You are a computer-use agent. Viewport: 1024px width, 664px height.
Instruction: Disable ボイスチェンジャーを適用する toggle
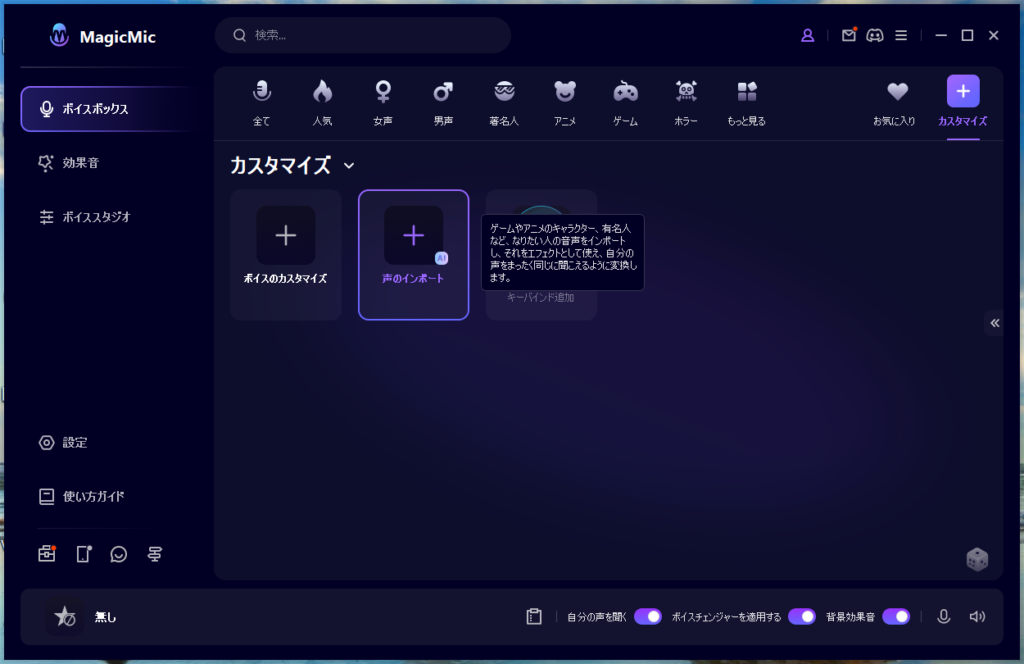tap(802, 616)
